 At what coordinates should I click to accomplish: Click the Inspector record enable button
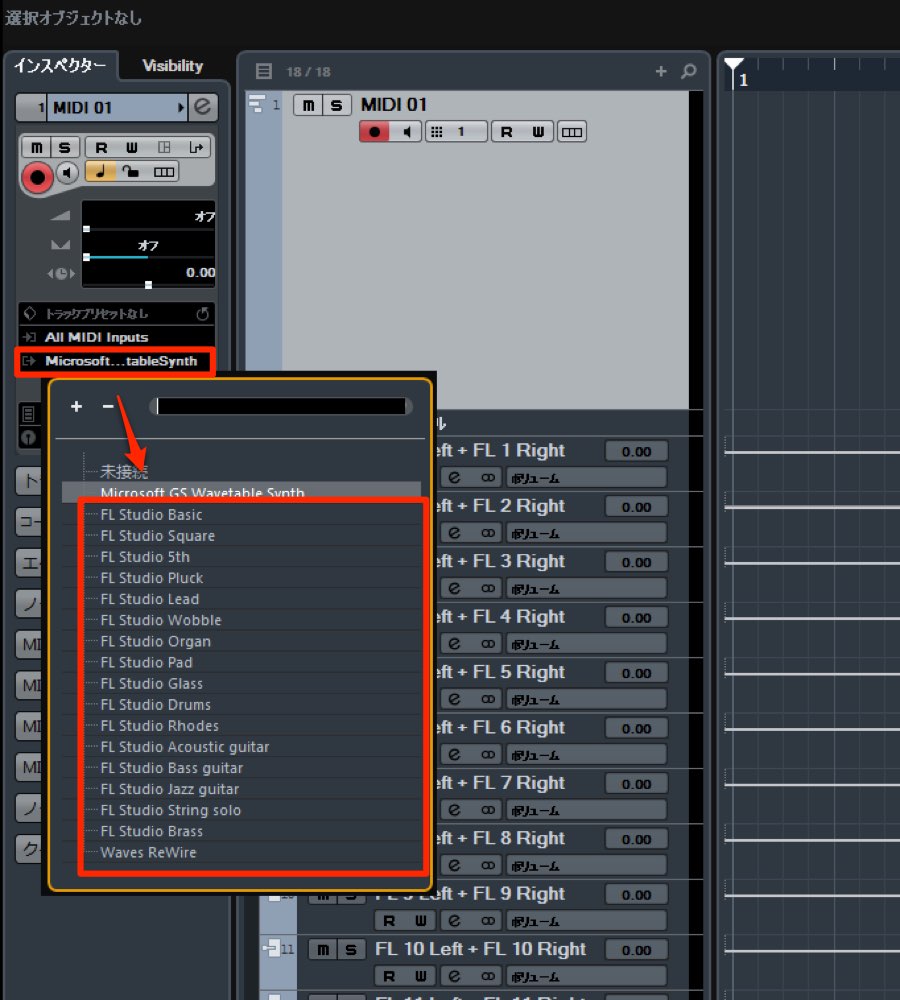pos(37,177)
